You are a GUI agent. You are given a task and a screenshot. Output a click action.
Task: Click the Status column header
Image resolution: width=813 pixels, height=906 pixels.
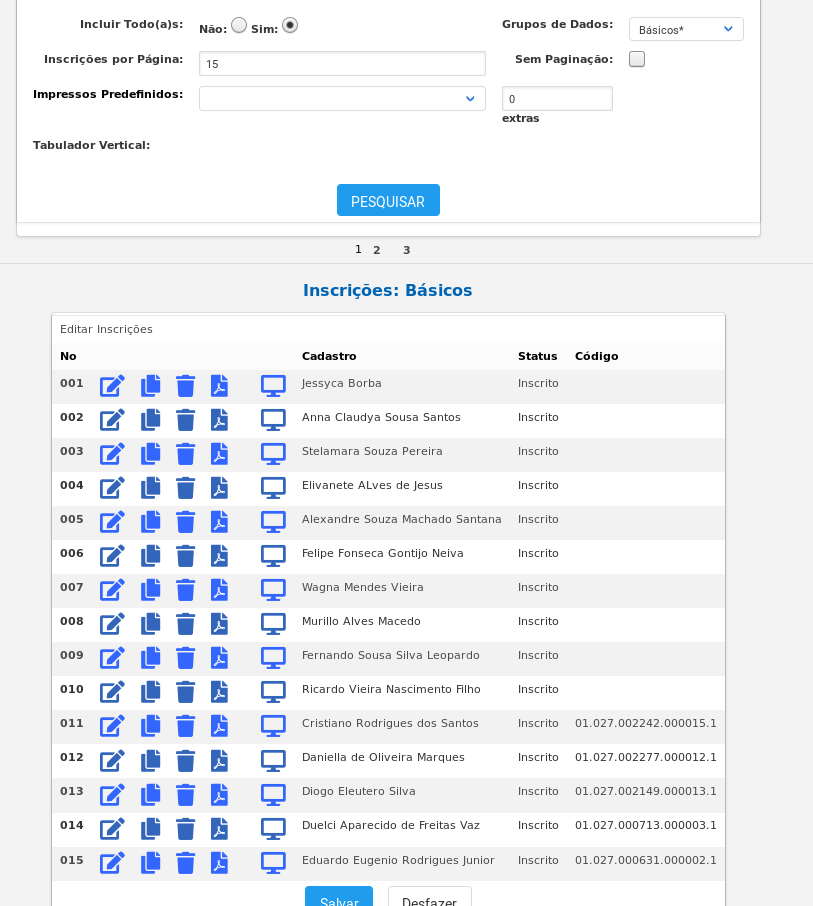[x=537, y=357]
